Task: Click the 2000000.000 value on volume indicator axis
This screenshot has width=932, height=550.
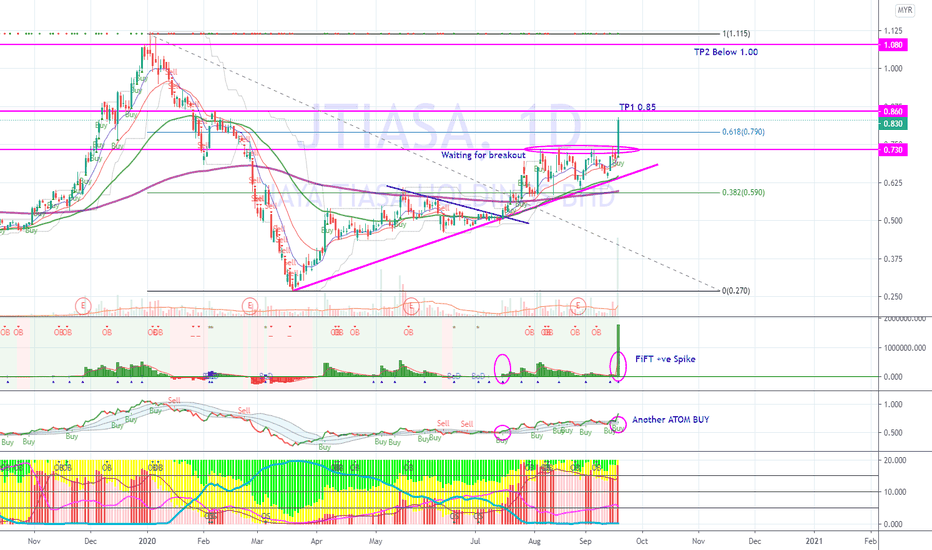Action: 904,319
